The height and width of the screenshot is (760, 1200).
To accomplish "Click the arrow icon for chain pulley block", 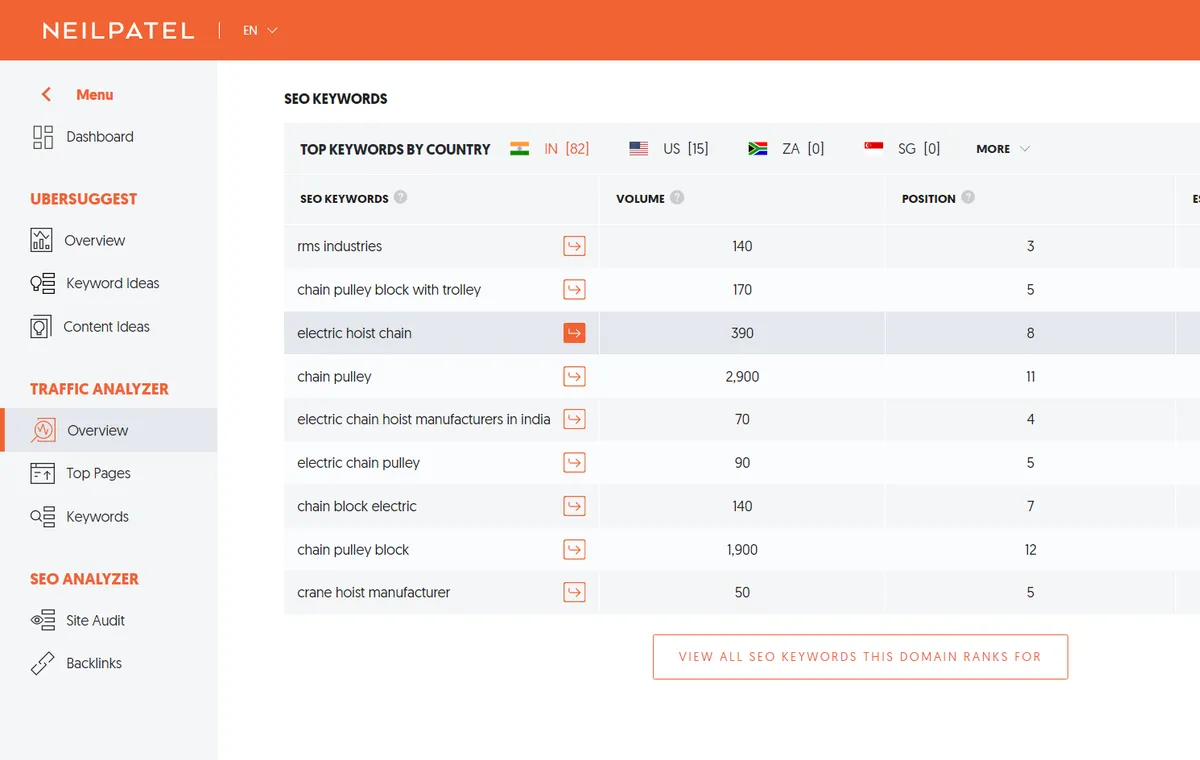I will coord(574,549).
